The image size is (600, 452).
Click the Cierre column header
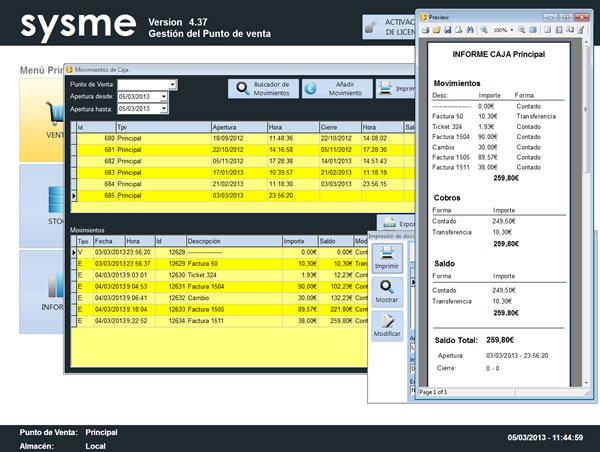pos(340,127)
